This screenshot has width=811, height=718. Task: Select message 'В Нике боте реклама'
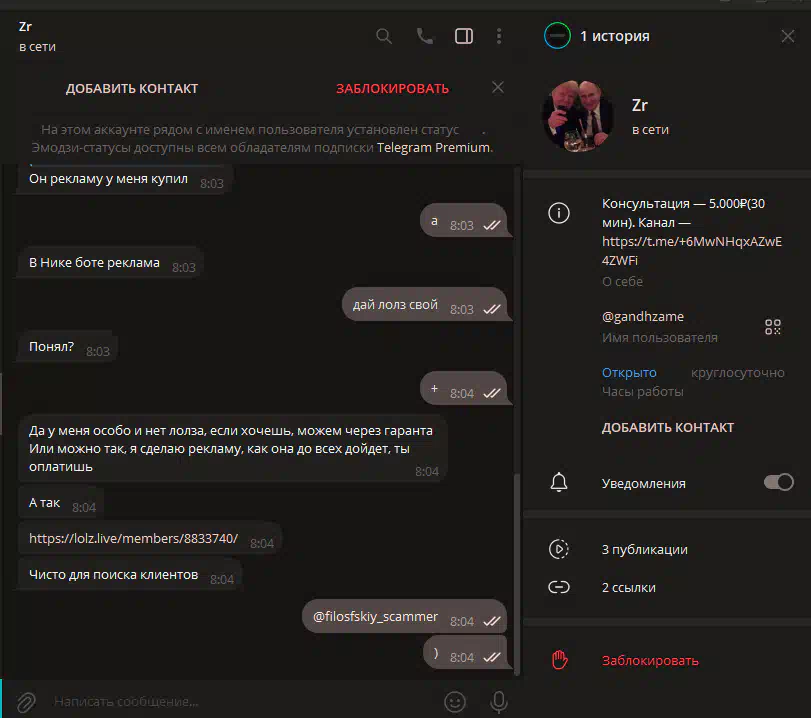click(110, 263)
